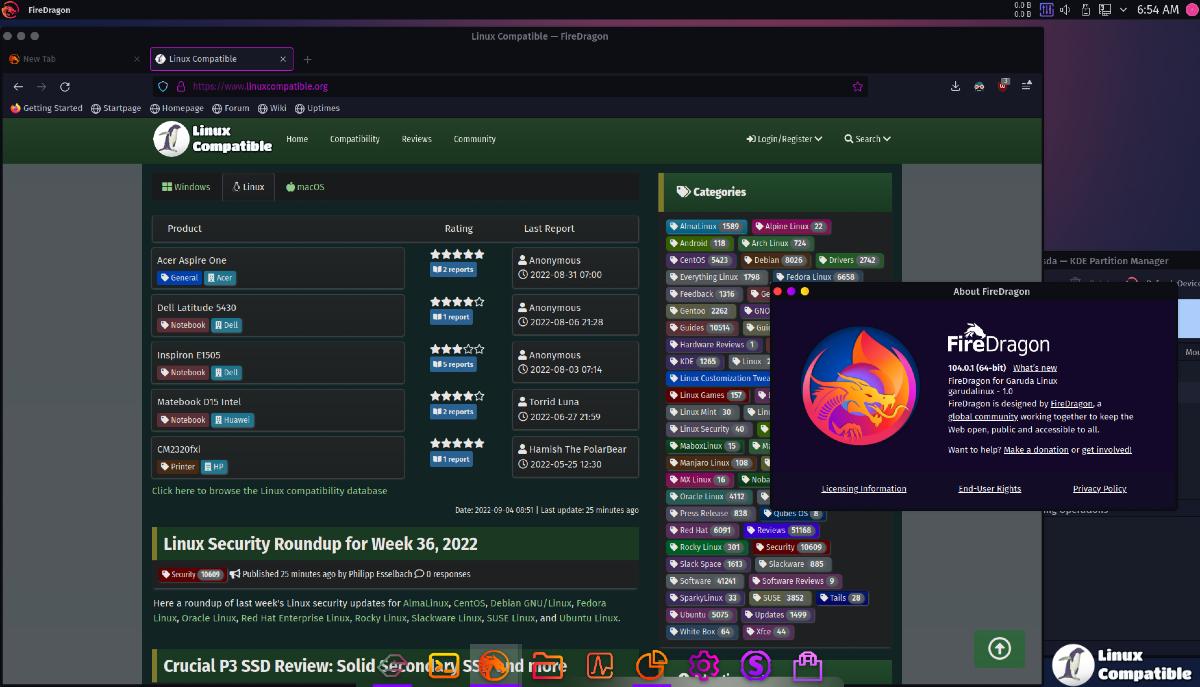Open a new browser tab
Viewport: 1200px width, 687px height.
307,59
